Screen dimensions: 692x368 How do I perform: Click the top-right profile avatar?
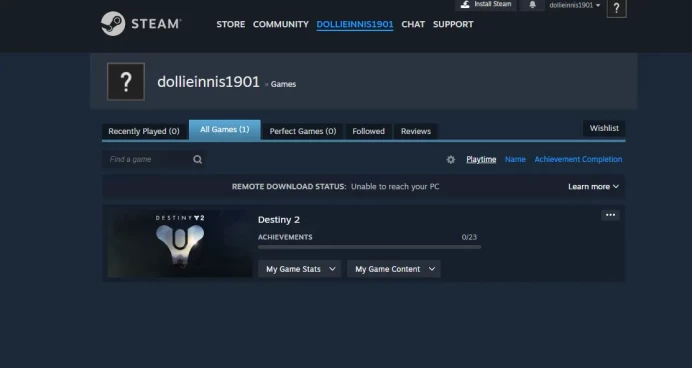coord(617,8)
